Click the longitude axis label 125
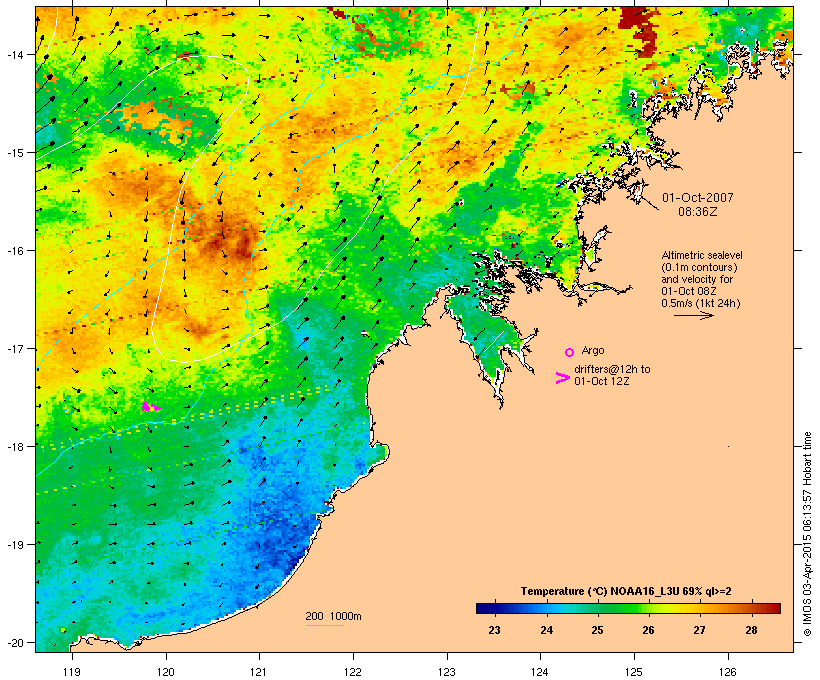Viewport: 820px width, 680px height. coord(634,672)
